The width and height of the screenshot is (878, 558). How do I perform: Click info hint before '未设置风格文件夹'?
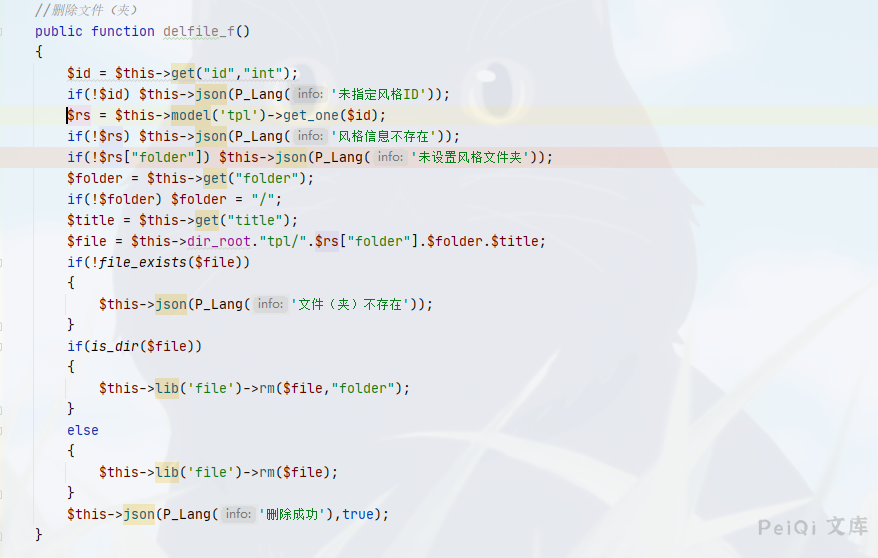click(x=390, y=157)
